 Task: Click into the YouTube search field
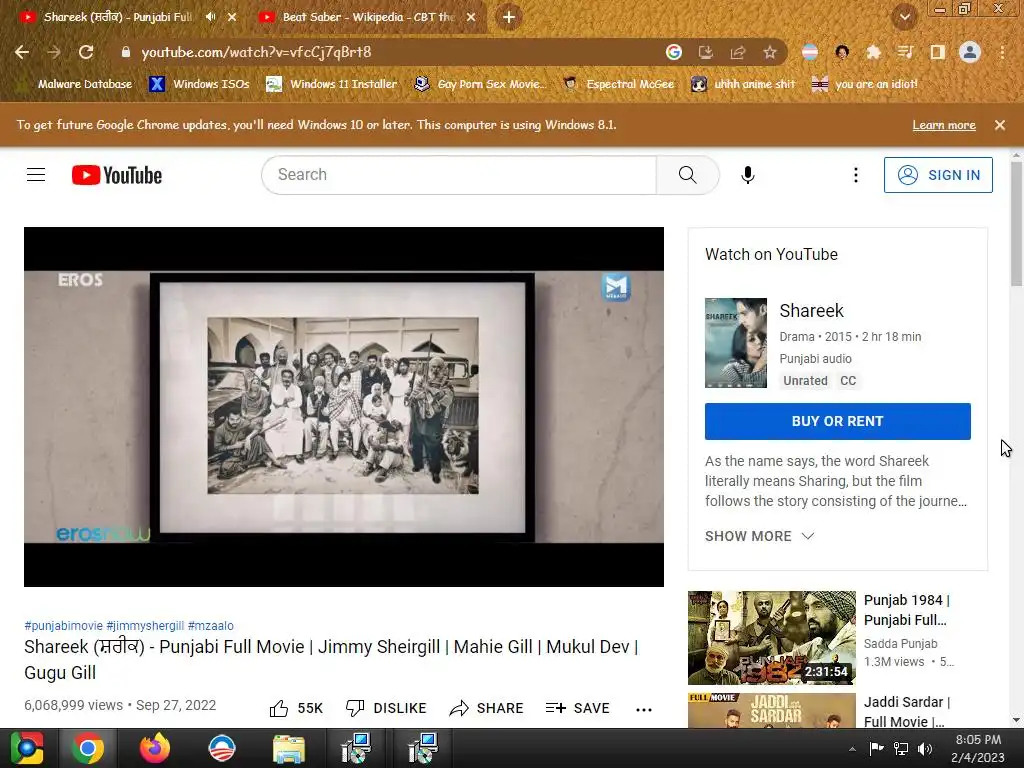(x=459, y=175)
